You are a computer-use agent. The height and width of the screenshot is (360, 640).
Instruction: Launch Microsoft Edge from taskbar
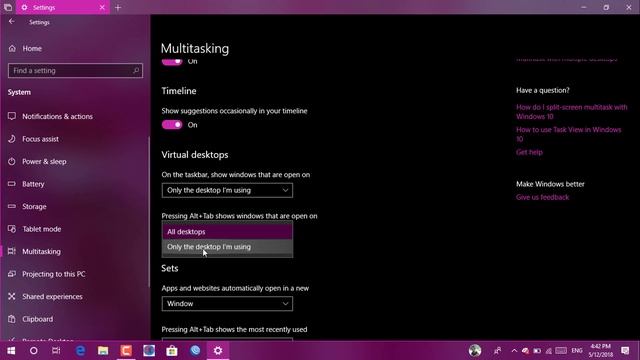click(x=80, y=351)
